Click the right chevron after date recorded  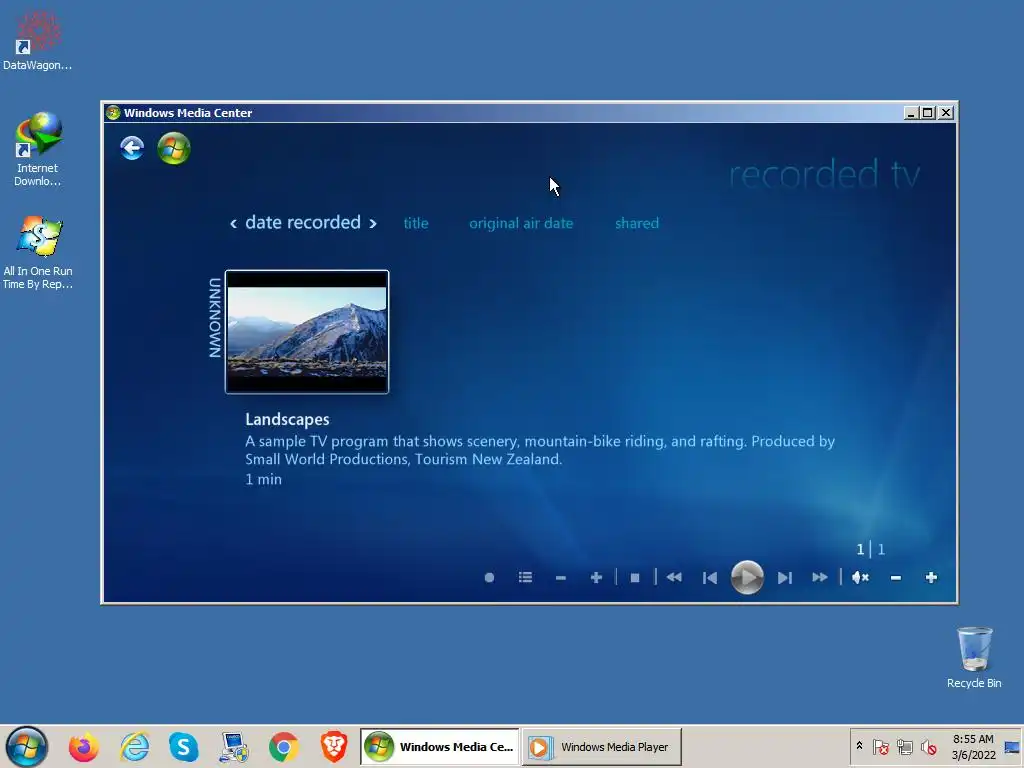373,224
